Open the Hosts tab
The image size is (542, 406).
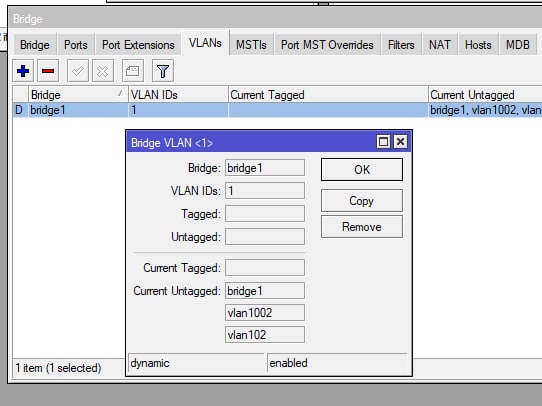(x=478, y=45)
